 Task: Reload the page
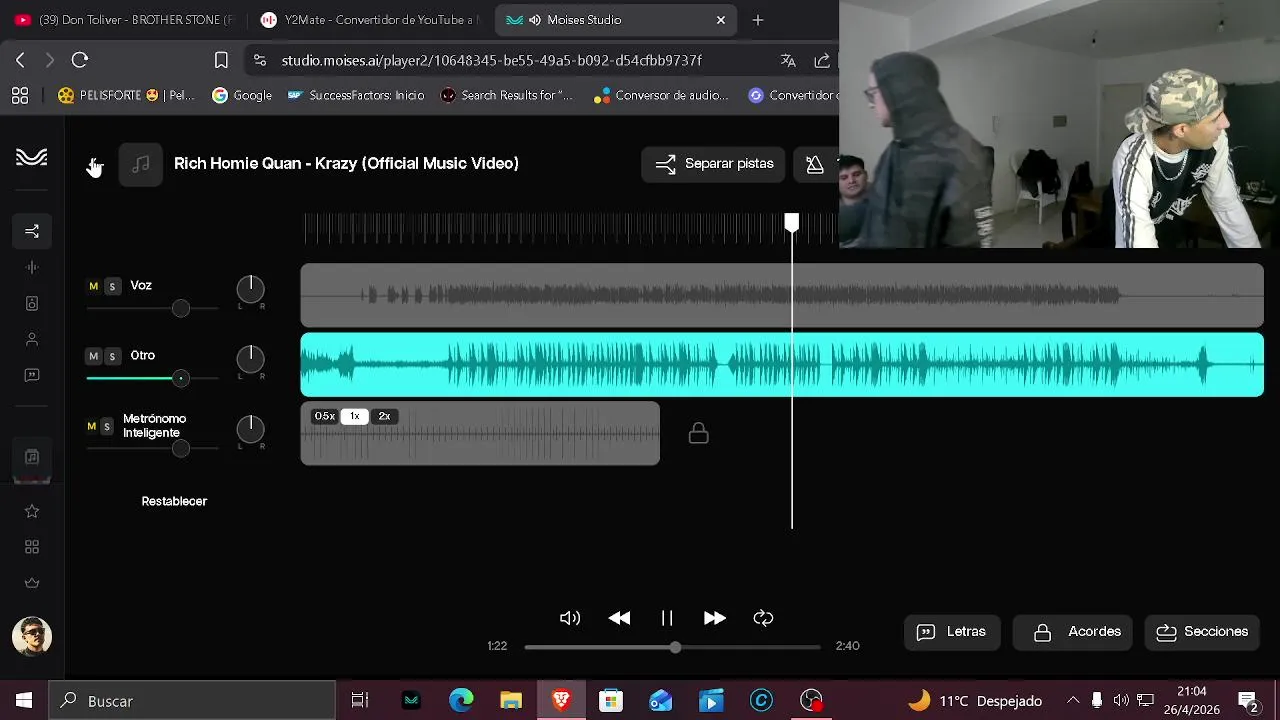coord(80,60)
